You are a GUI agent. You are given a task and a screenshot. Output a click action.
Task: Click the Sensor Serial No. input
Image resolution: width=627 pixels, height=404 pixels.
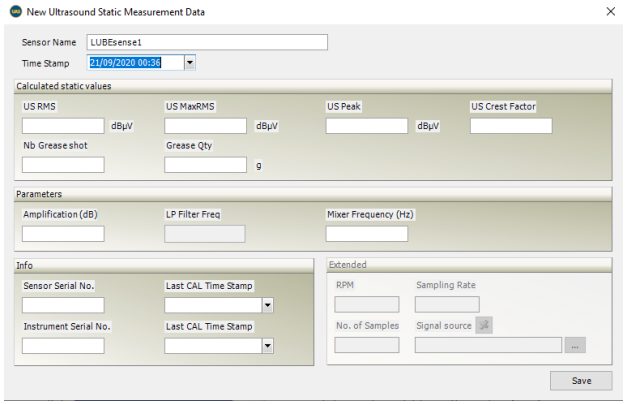coord(63,305)
